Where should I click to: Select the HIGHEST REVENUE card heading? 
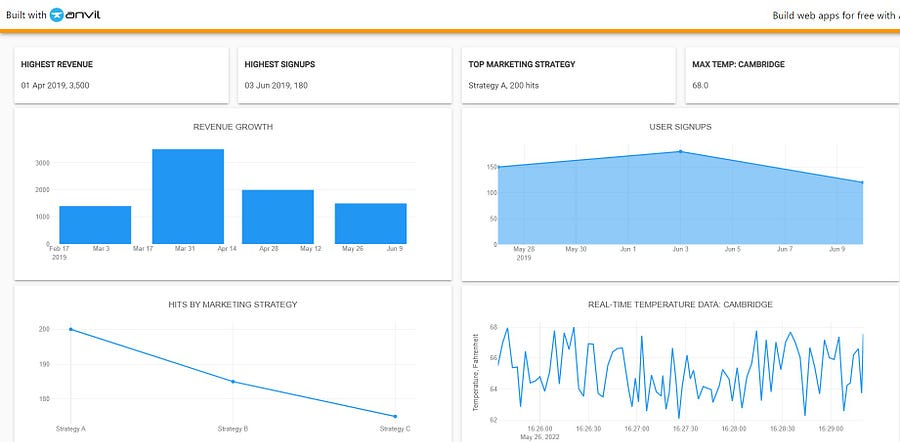pos(57,64)
